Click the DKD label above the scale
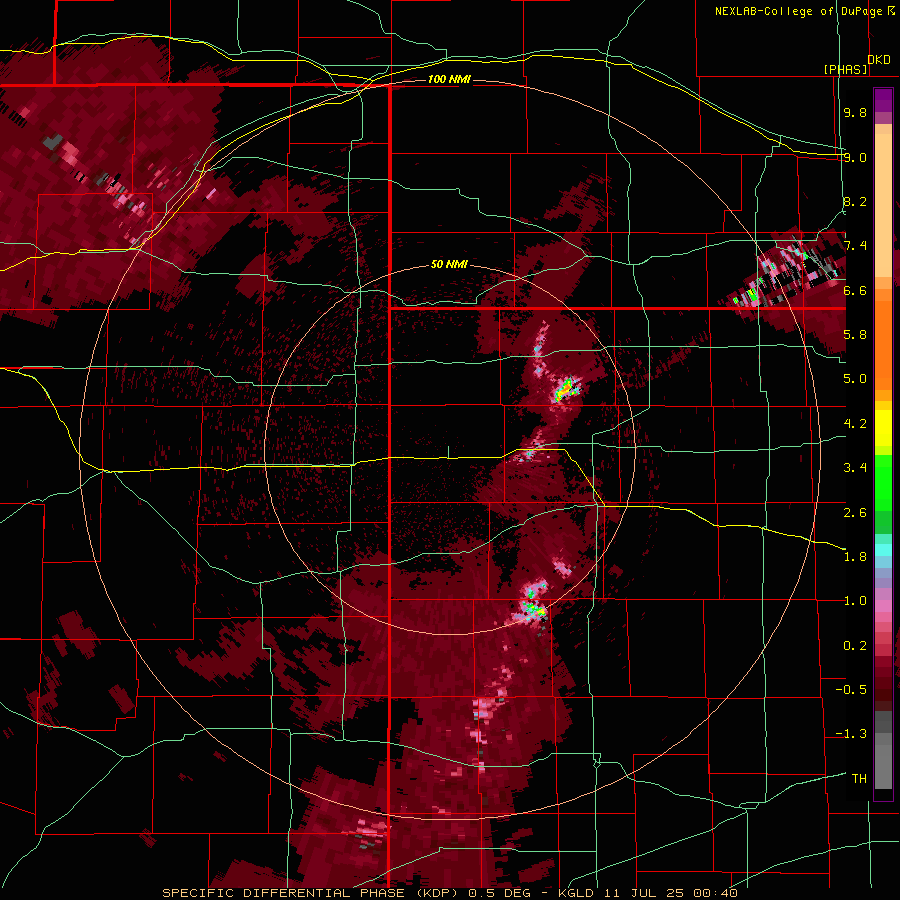Viewport: 900px width, 900px height. coord(879,60)
